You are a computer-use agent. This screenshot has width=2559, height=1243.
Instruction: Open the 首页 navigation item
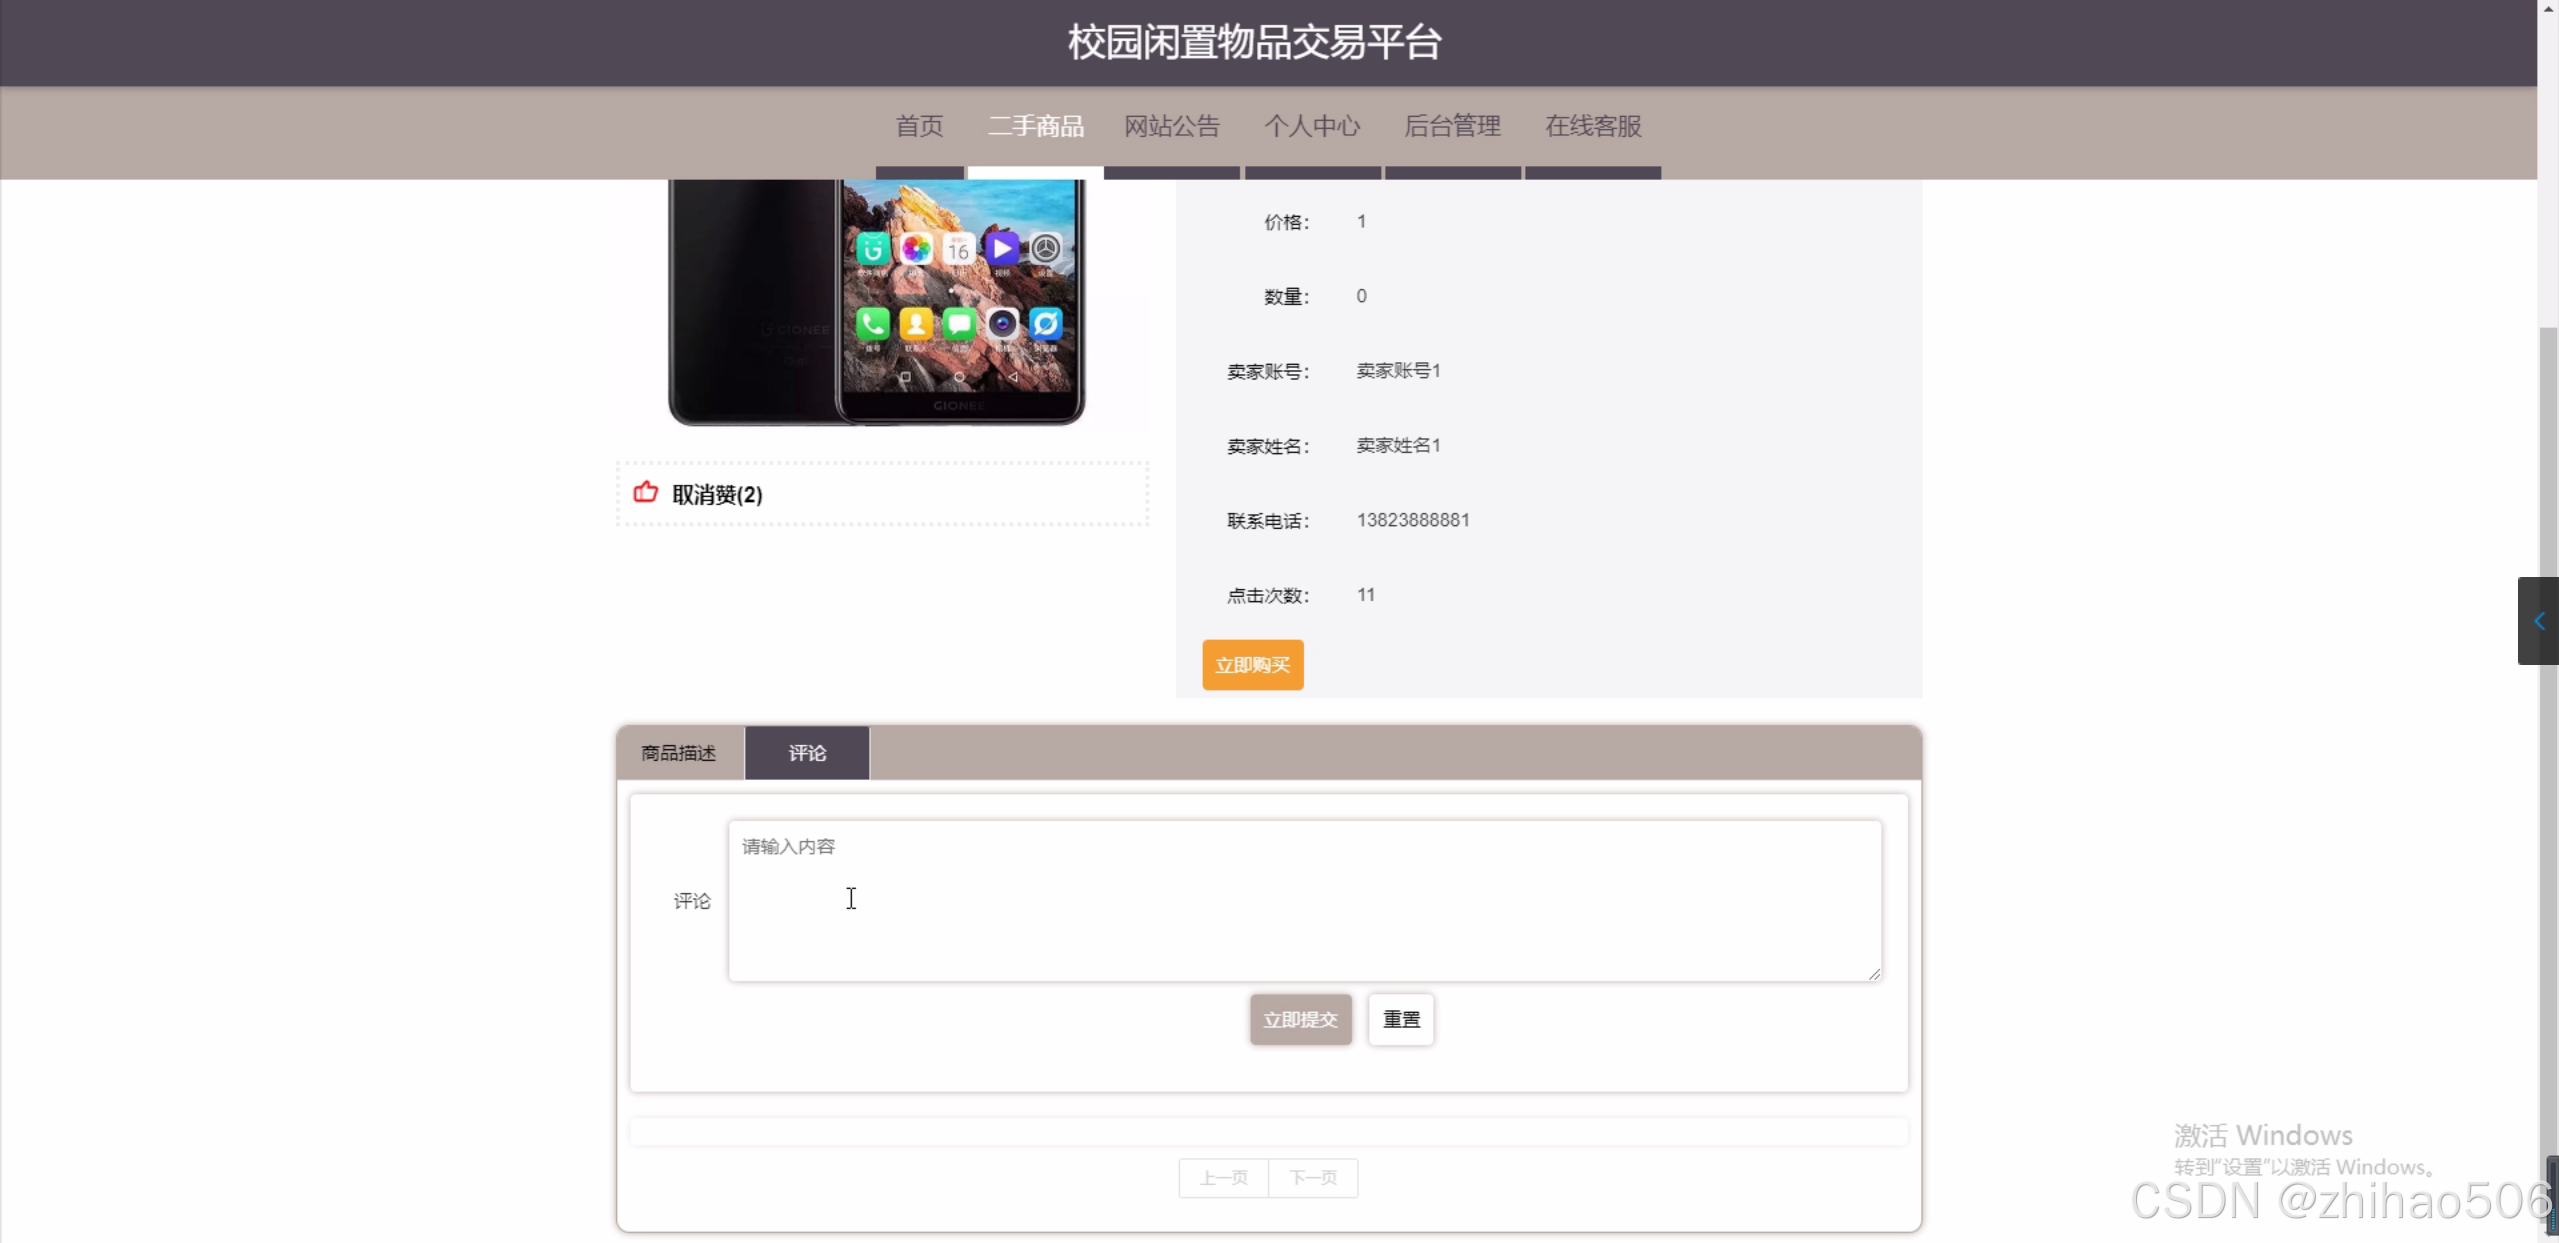pyautogui.click(x=919, y=126)
